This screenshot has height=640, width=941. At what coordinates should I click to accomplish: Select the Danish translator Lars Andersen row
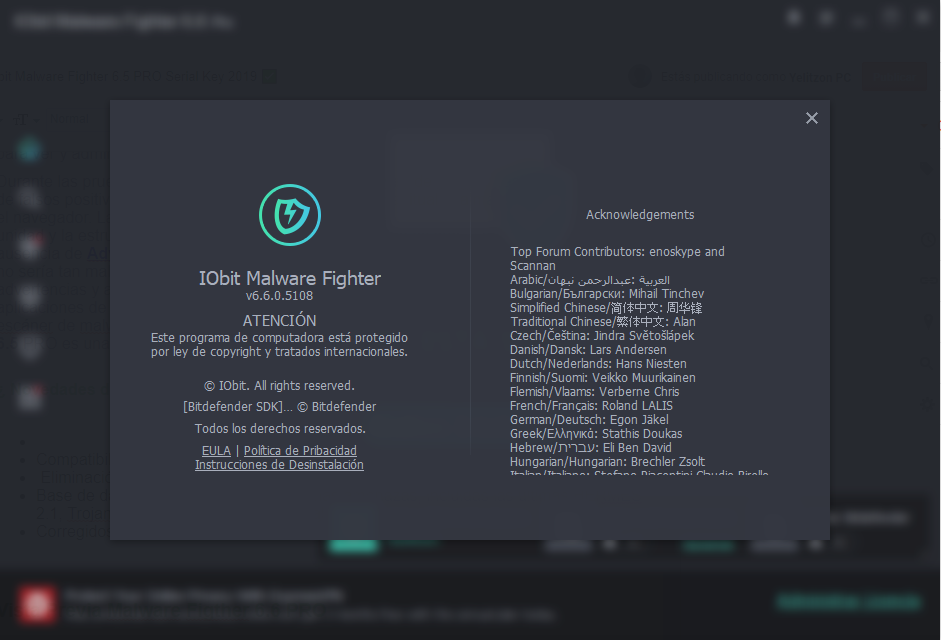tap(588, 349)
